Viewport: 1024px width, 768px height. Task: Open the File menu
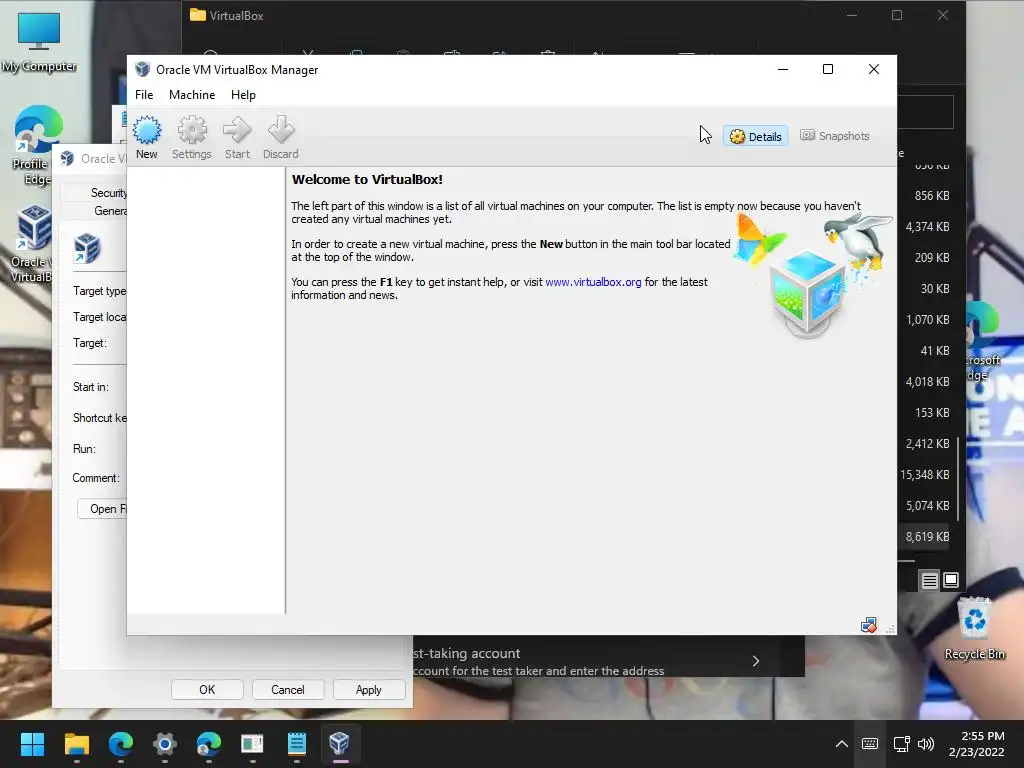[x=144, y=95]
